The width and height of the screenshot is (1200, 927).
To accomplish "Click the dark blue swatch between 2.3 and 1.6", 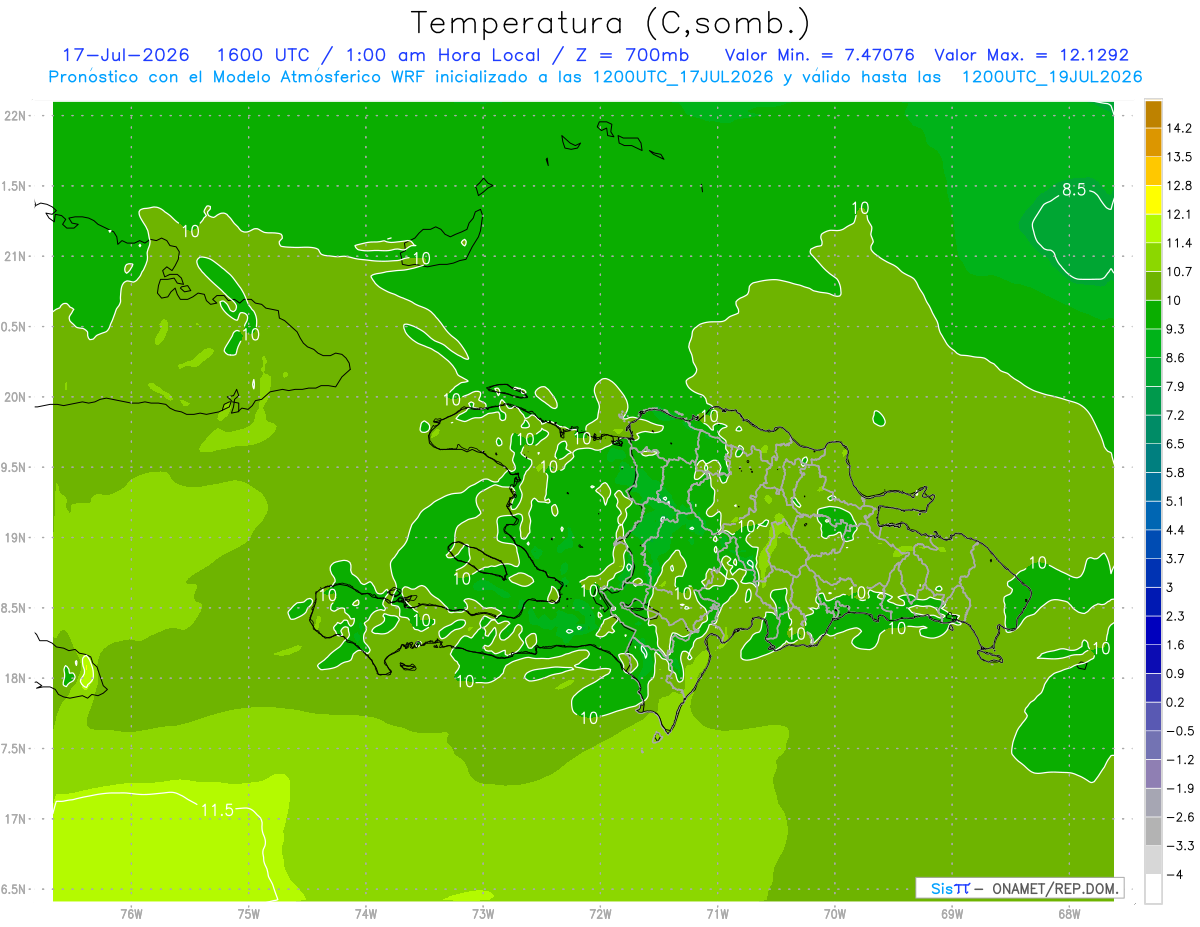I will [1153, 630].
